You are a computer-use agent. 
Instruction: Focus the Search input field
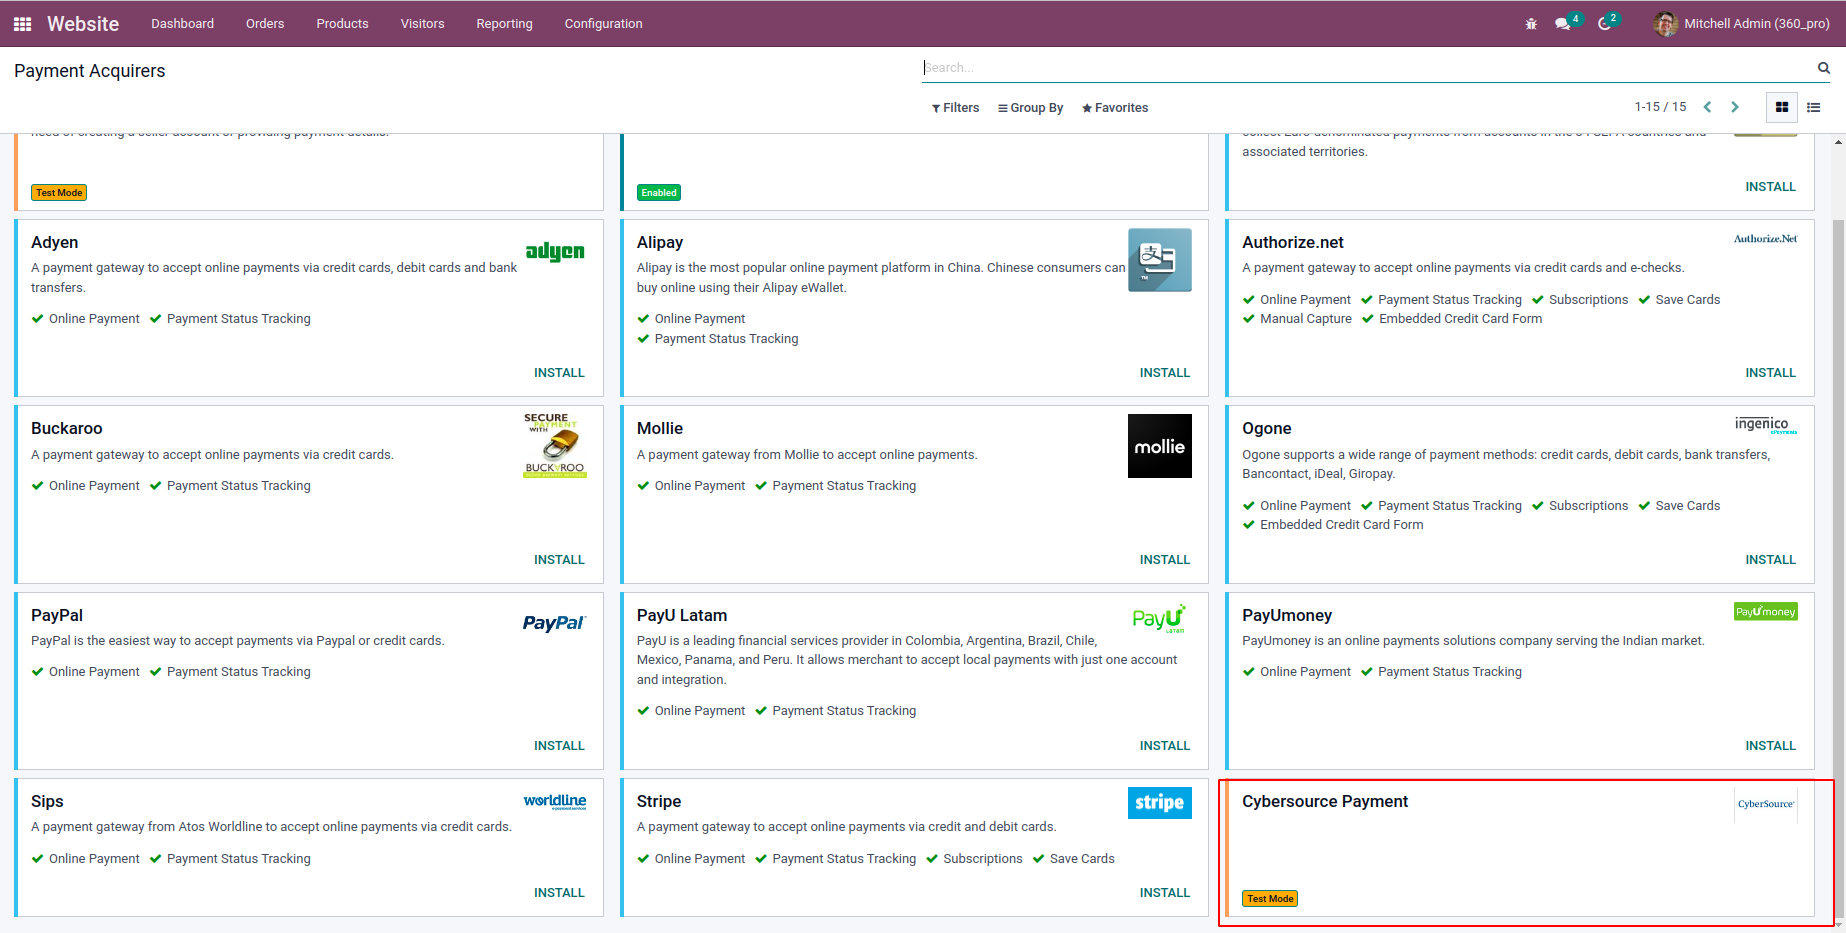point(1367,68)
